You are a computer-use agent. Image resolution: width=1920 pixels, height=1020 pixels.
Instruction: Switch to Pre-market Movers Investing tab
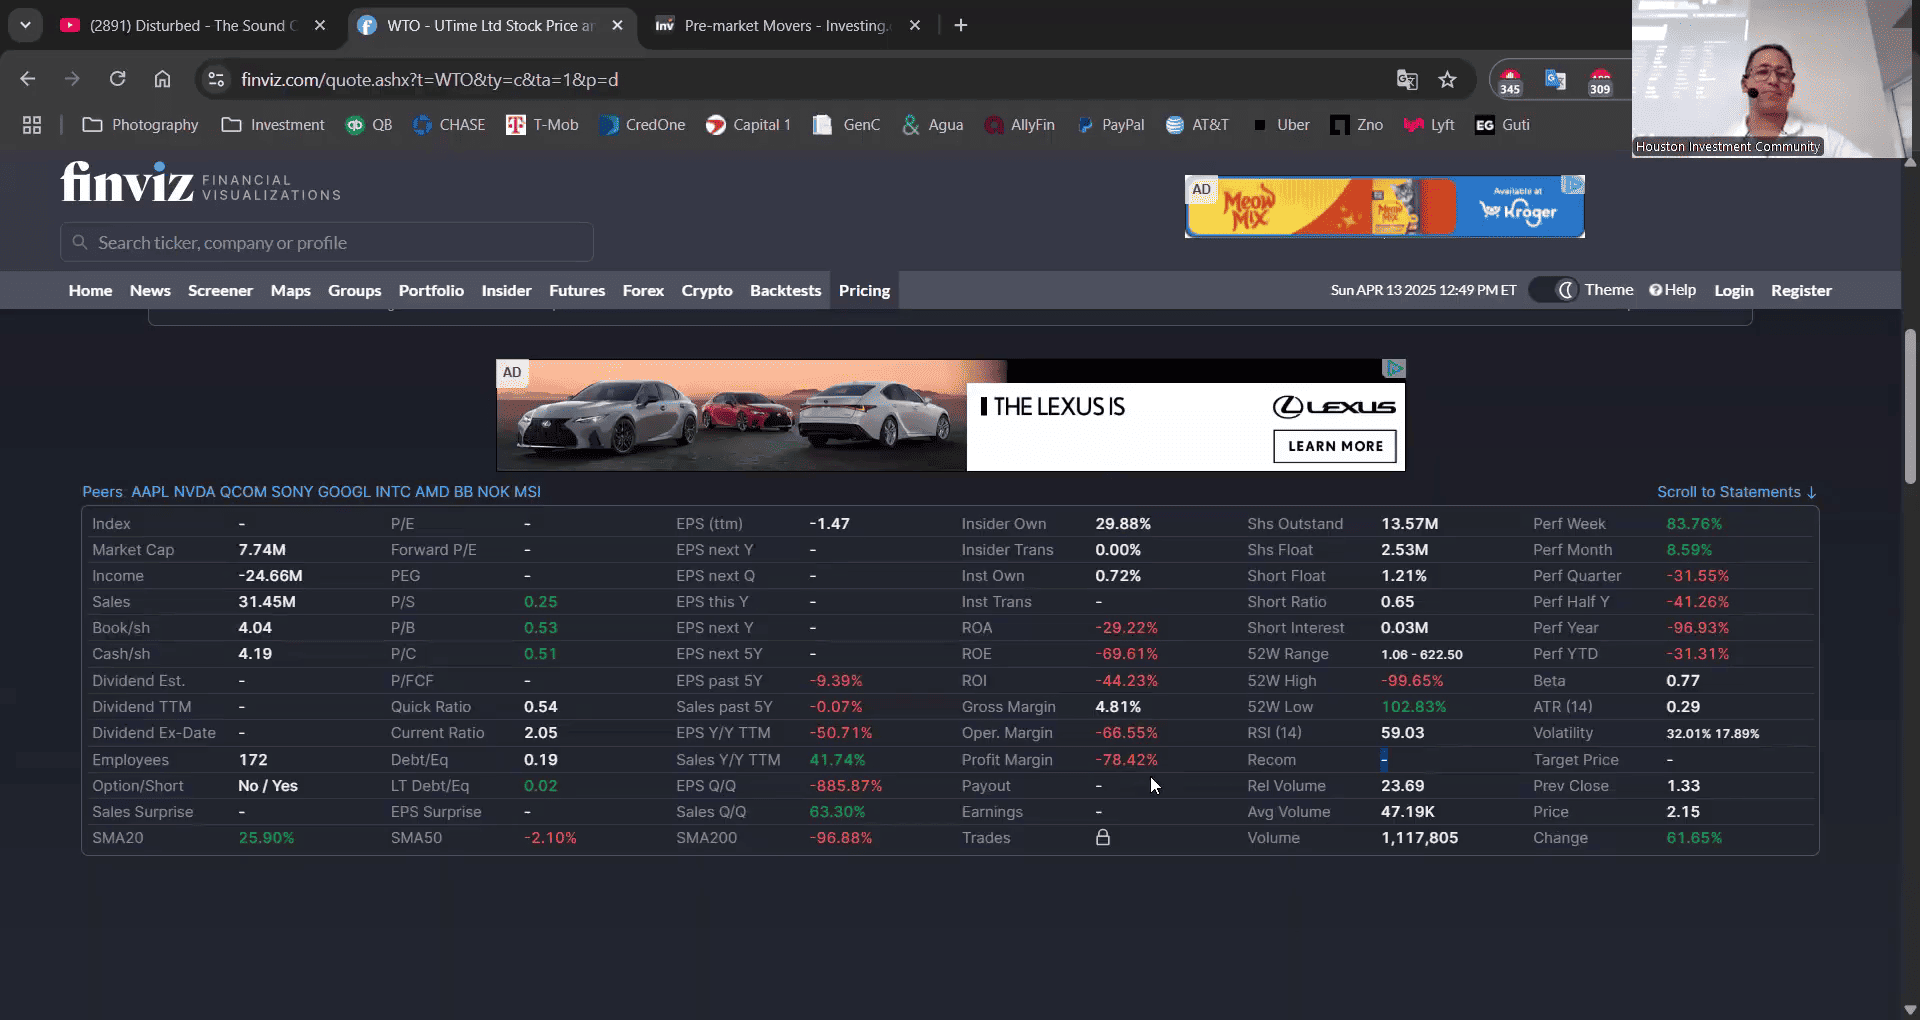786,26
